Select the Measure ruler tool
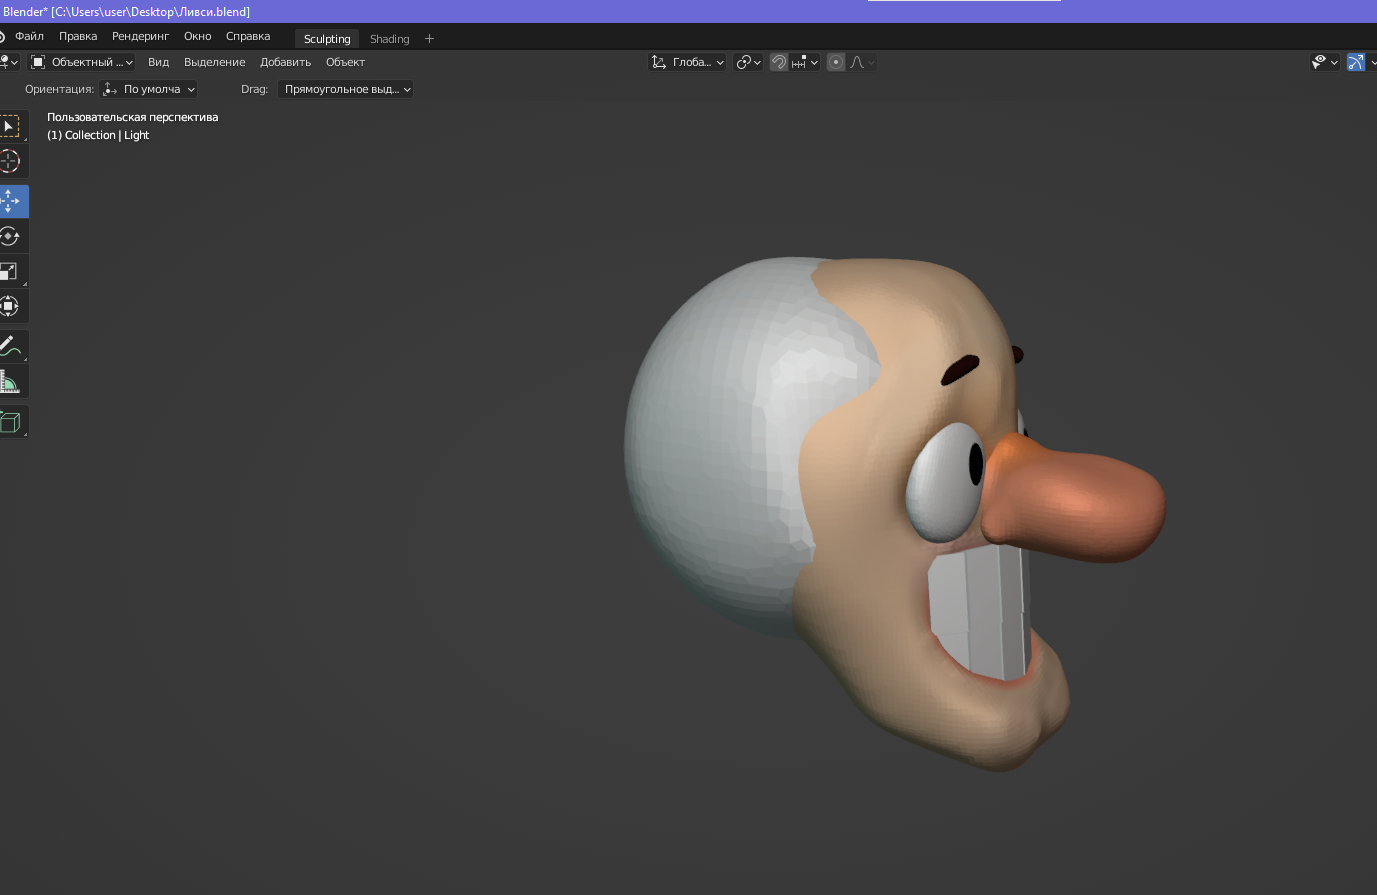Image resolution: width=1377 pixels, height=895 pixels. [x=10, y=381]
